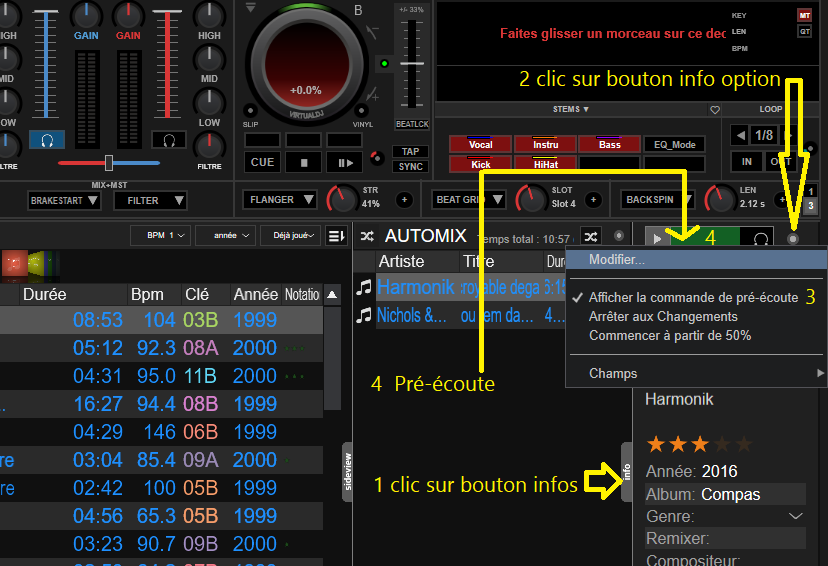
Task: Select Modifier... in the context menu
Action: coord(696,260)
